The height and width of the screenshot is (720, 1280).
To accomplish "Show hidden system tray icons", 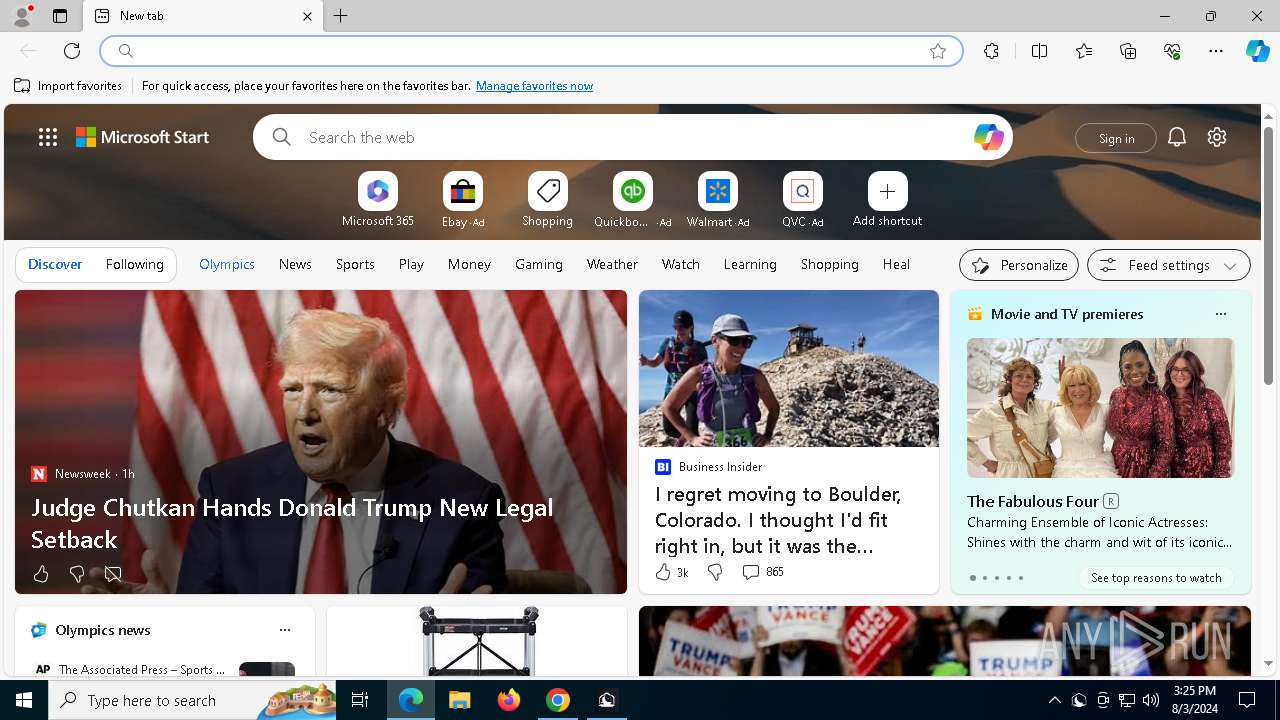I will pos(1054,700).
